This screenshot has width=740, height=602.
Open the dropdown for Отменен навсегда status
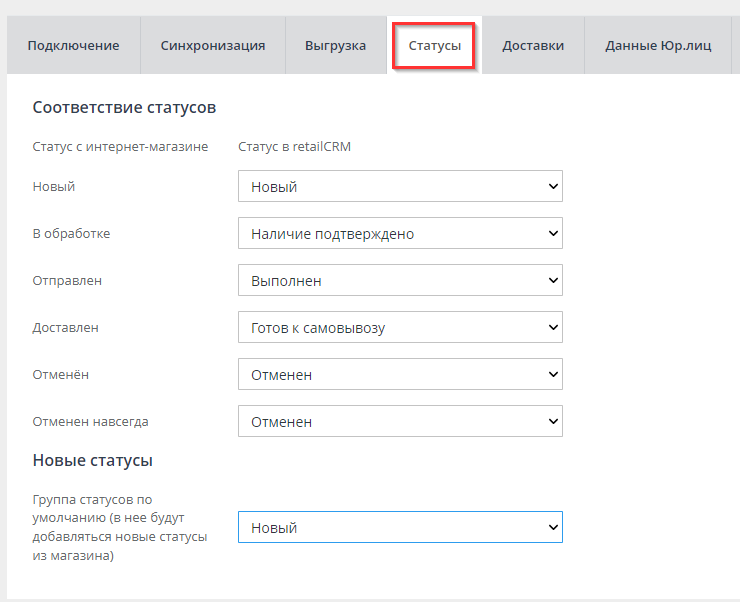coord(400,421)
